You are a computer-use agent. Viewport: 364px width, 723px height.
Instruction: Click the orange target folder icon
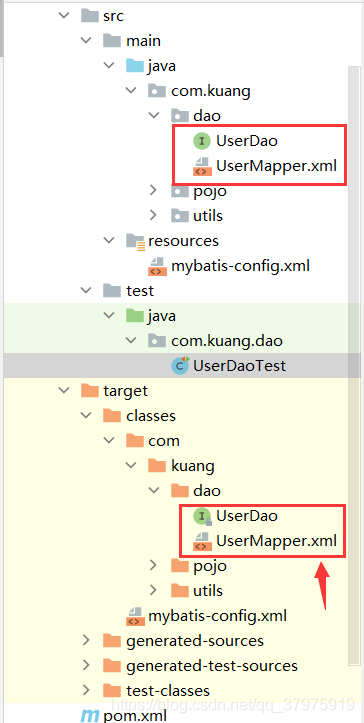pyautogui.click(x=90, y=391)
